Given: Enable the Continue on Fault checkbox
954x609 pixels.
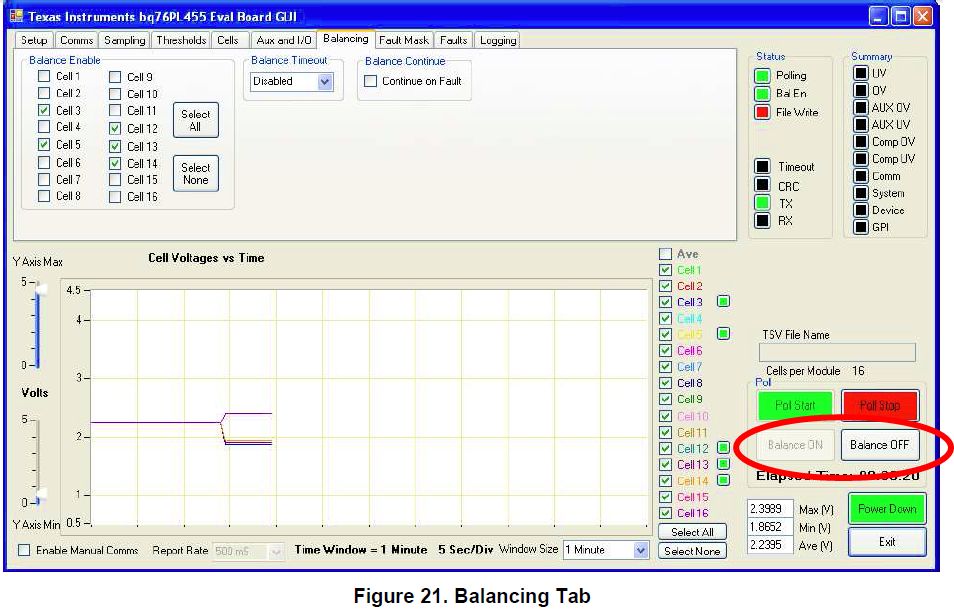Looking at the screenshot, I should click(x=371, y=81).
